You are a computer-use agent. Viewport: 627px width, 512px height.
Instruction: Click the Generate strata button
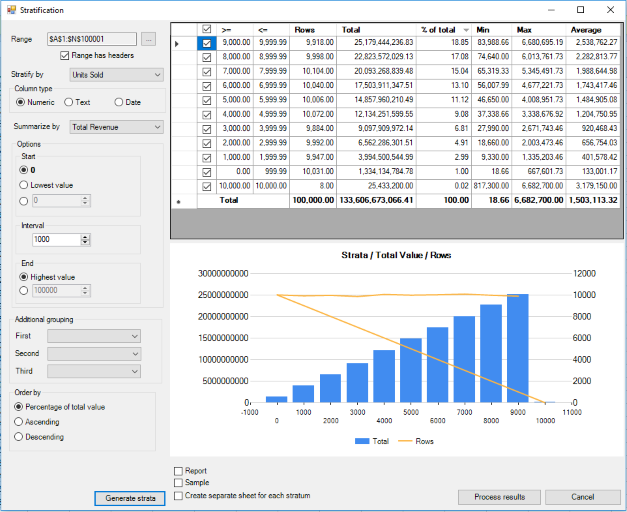130,498
